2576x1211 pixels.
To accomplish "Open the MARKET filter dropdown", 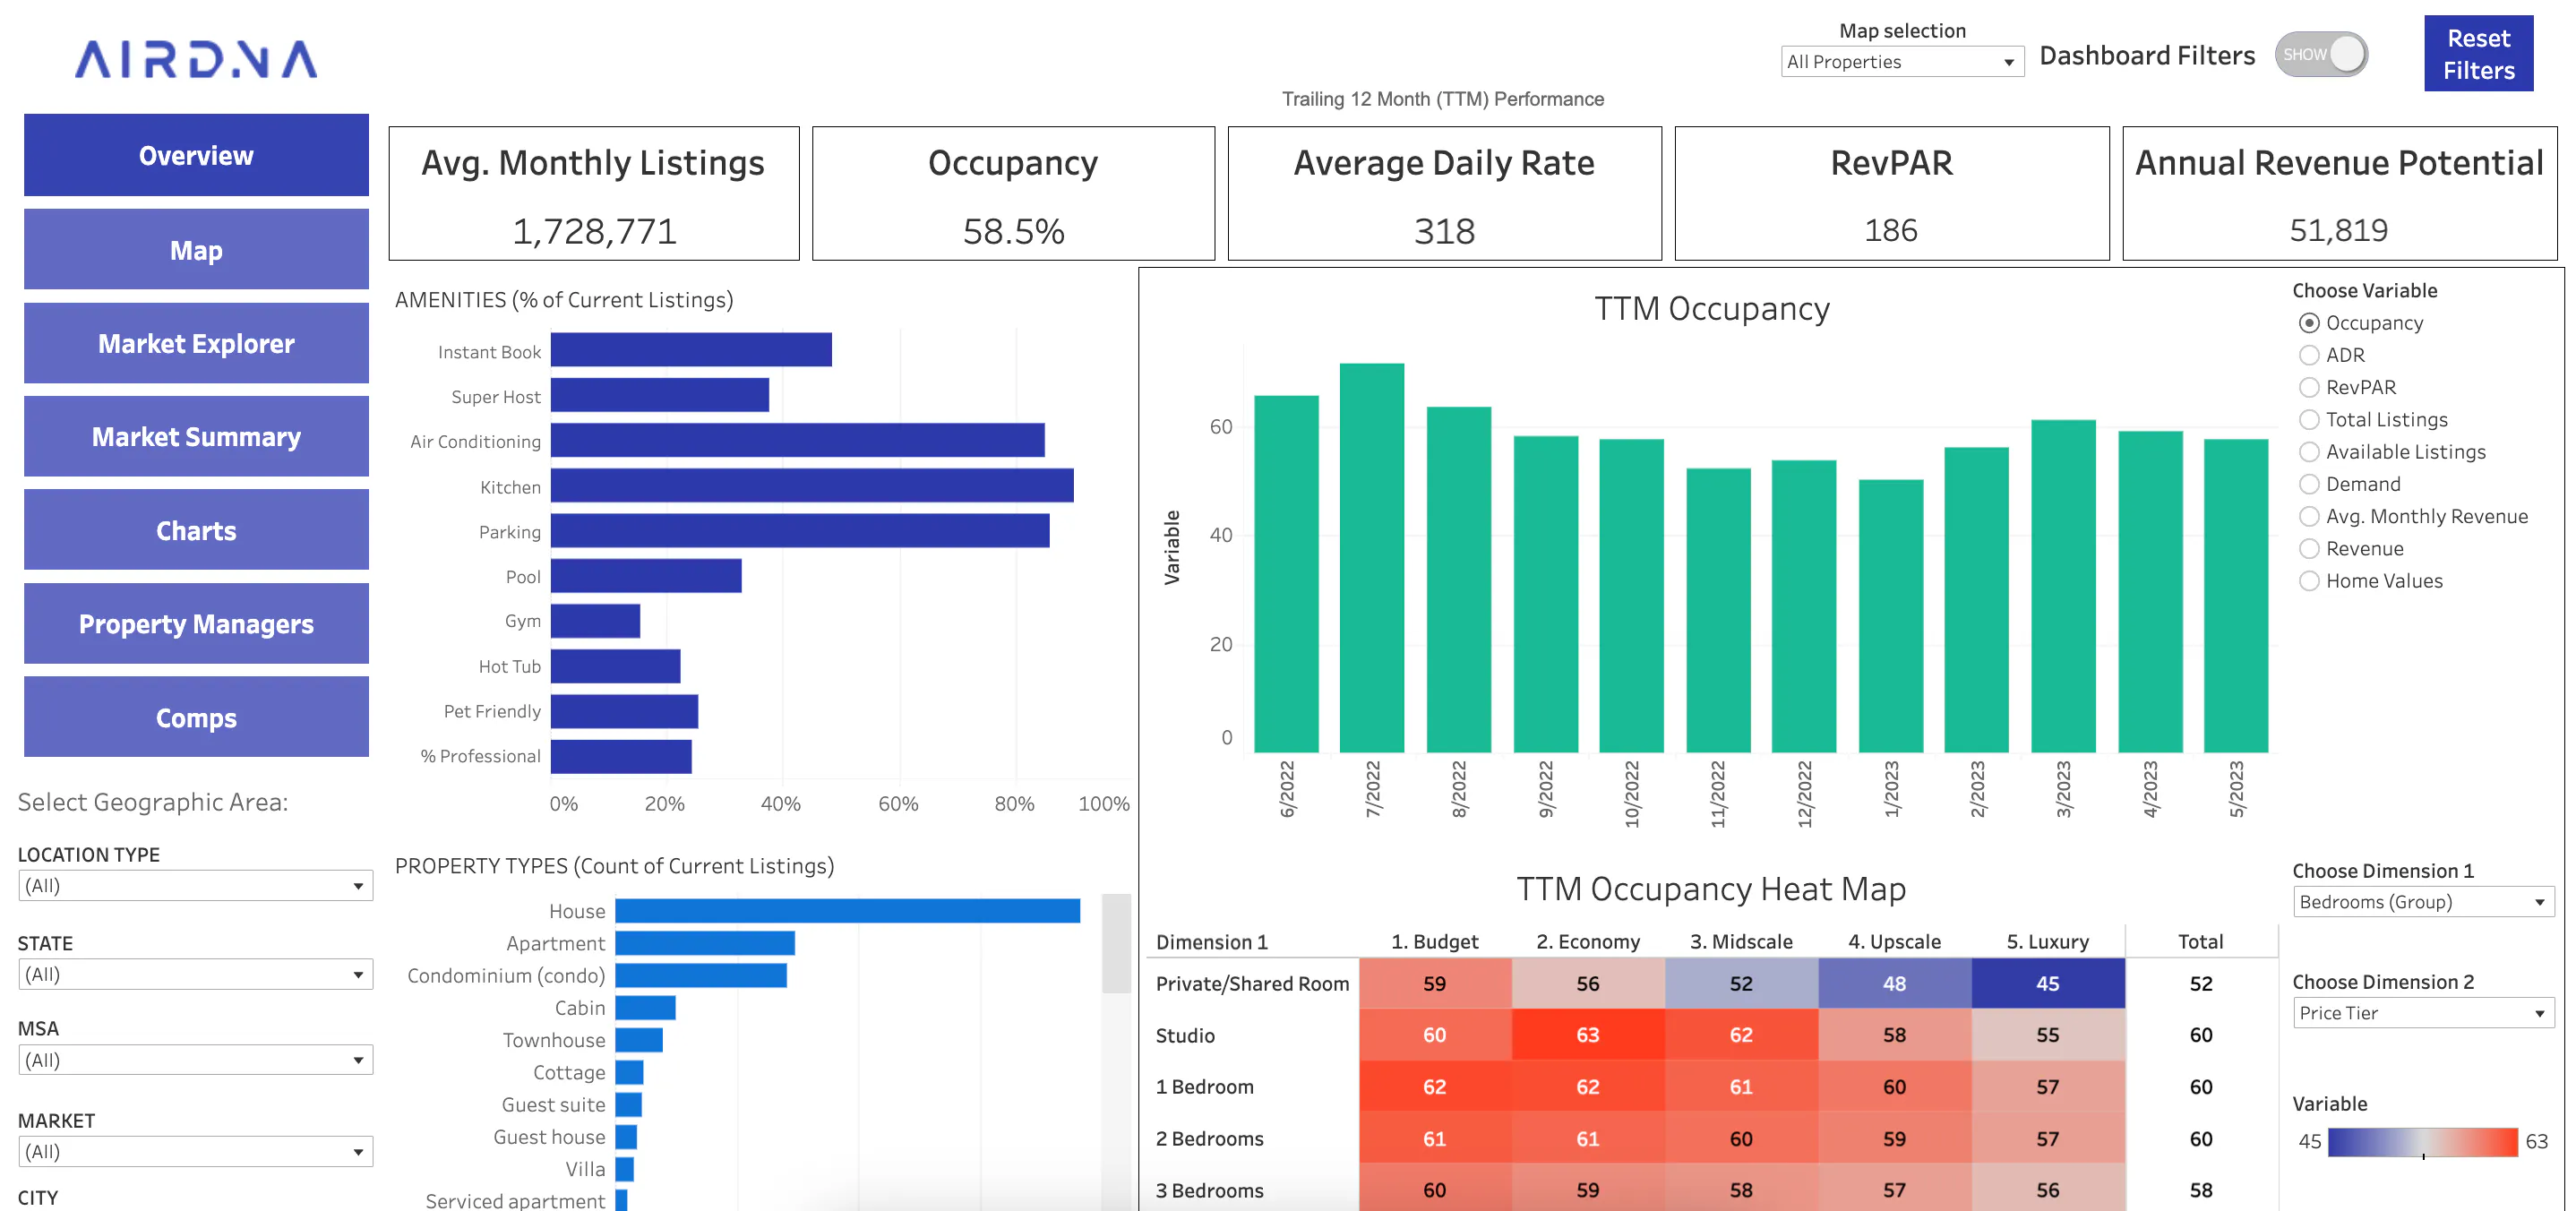I will coord(196,1152).
